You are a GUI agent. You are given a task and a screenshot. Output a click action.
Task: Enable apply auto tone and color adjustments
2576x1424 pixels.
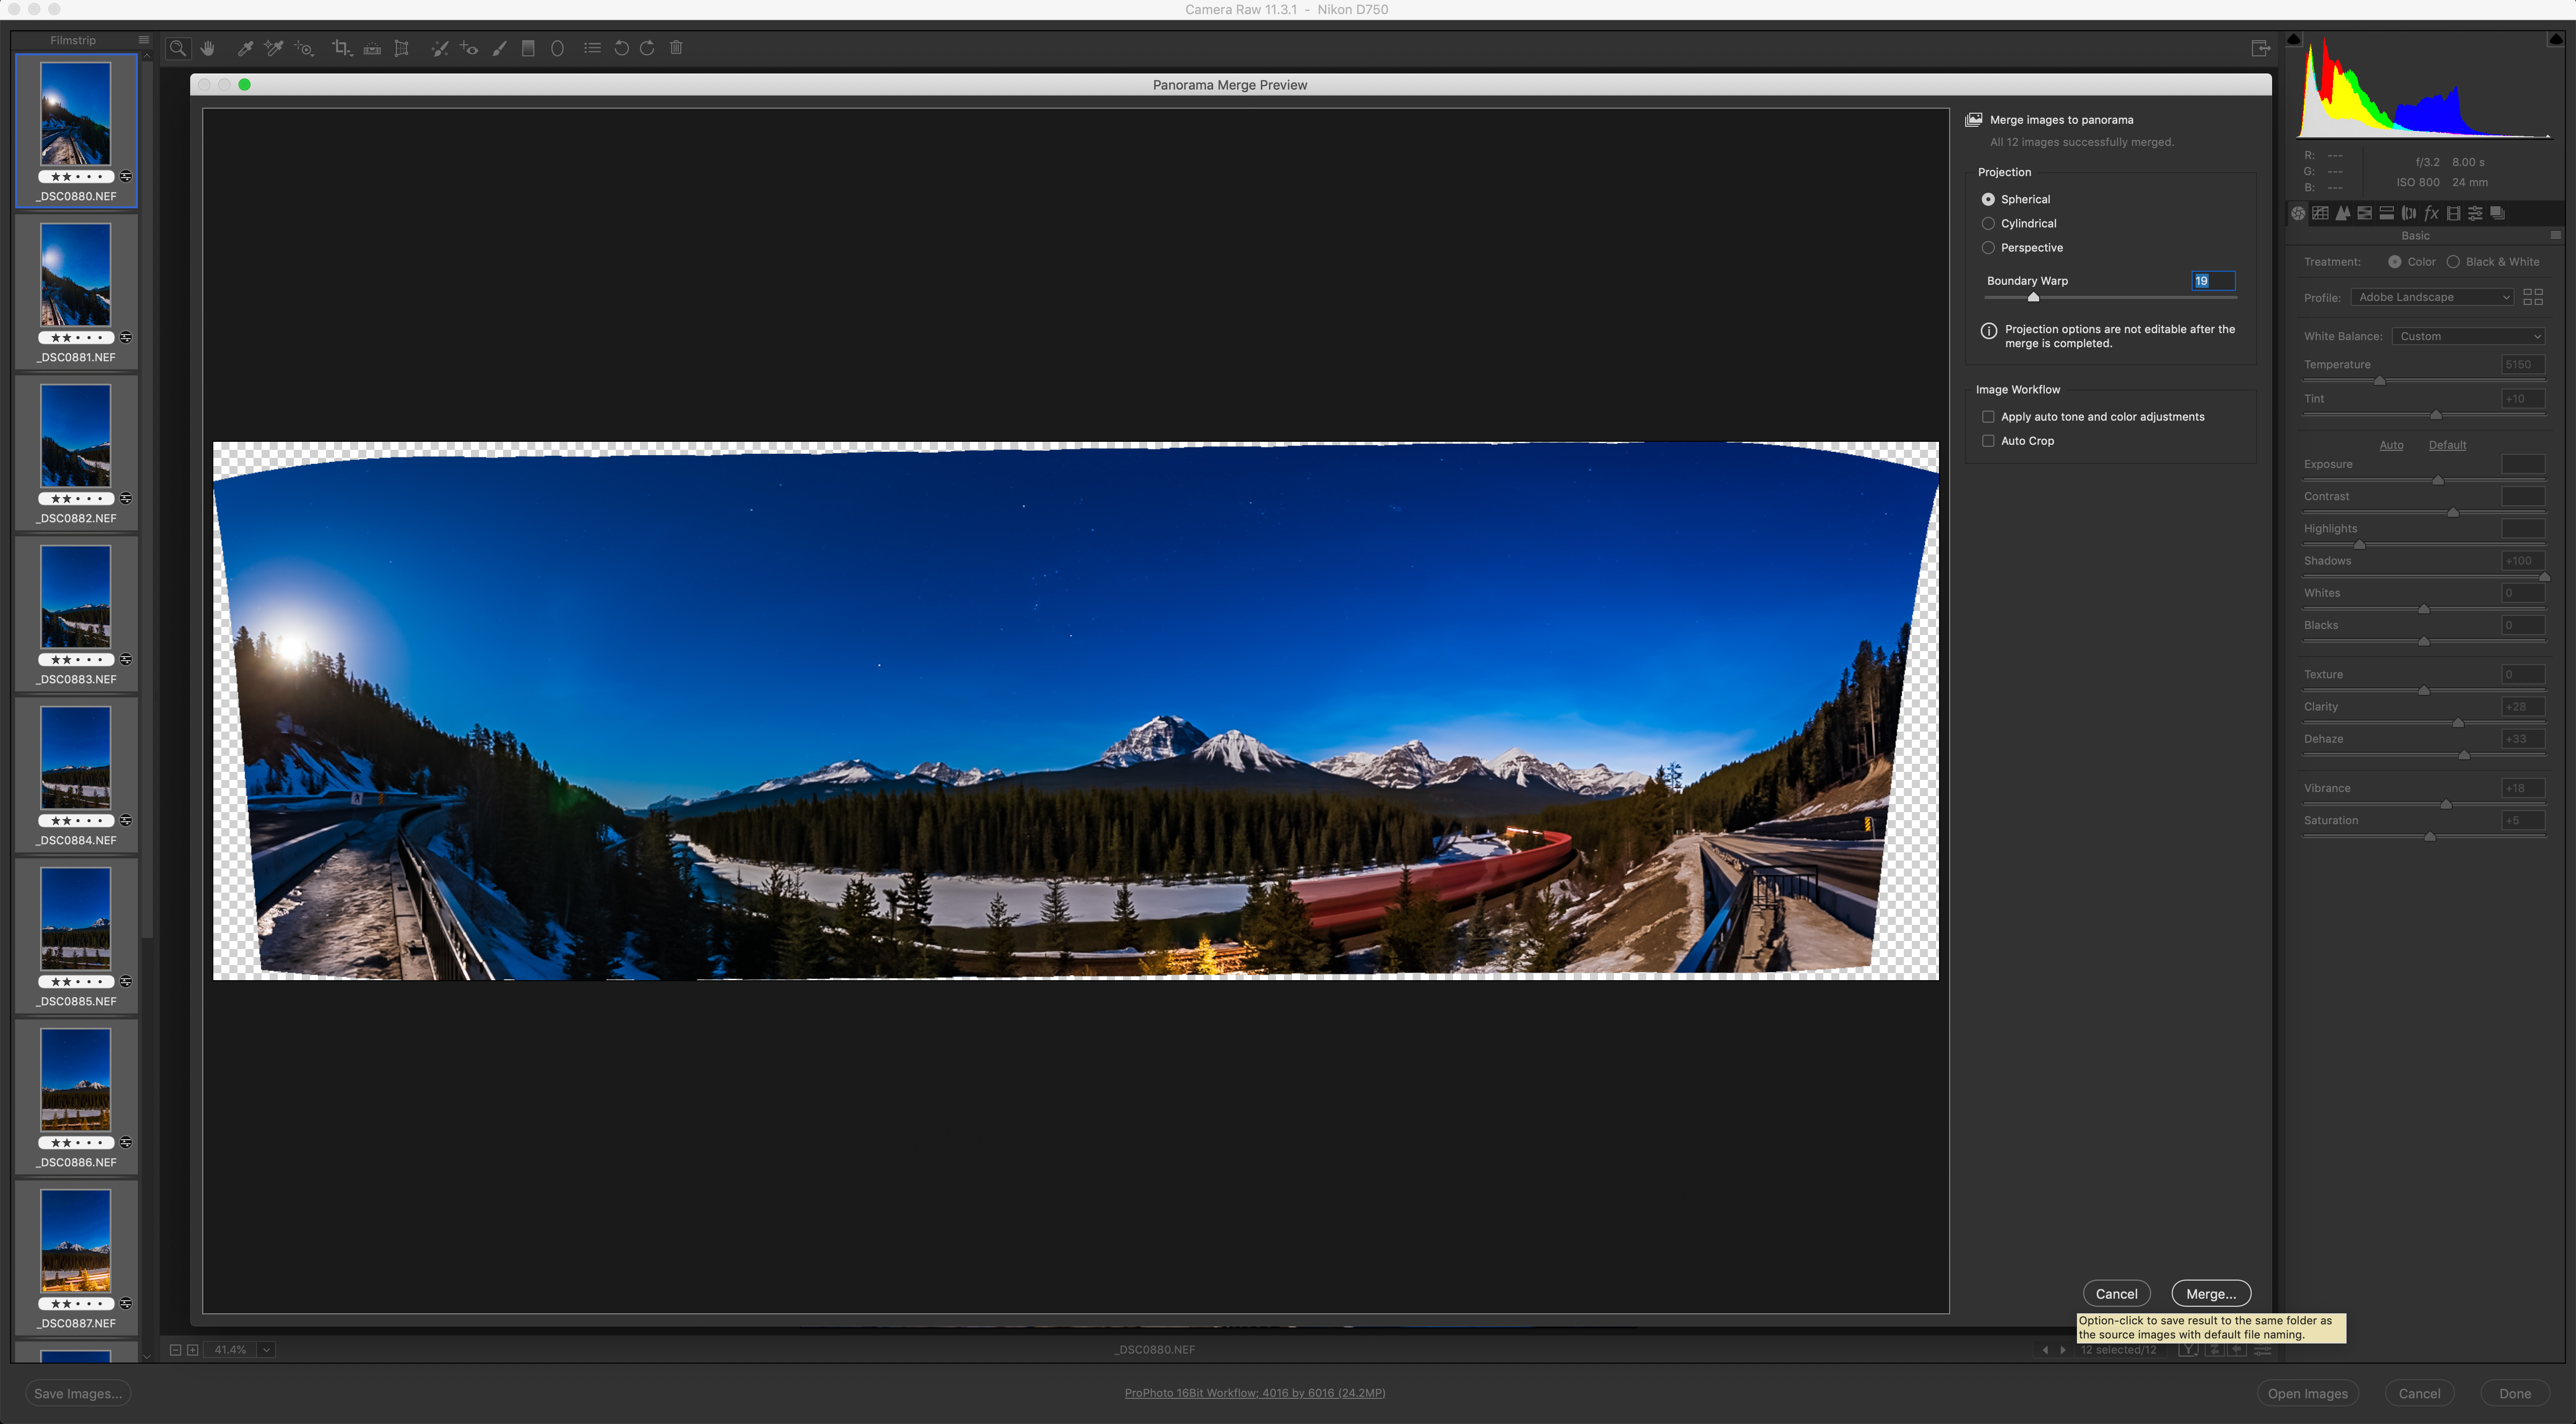click(1988, 417)
